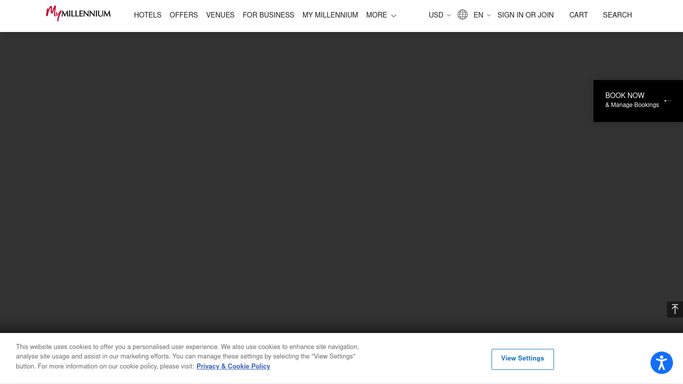The height and width of the screenshot is (384, 683).
Task: Expand the Book Now panel arrow
Action: click(667, 101)
